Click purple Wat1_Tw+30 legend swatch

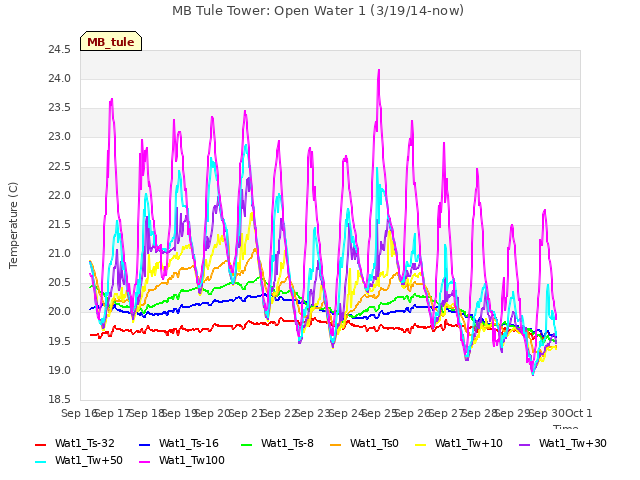click(524, 444)
